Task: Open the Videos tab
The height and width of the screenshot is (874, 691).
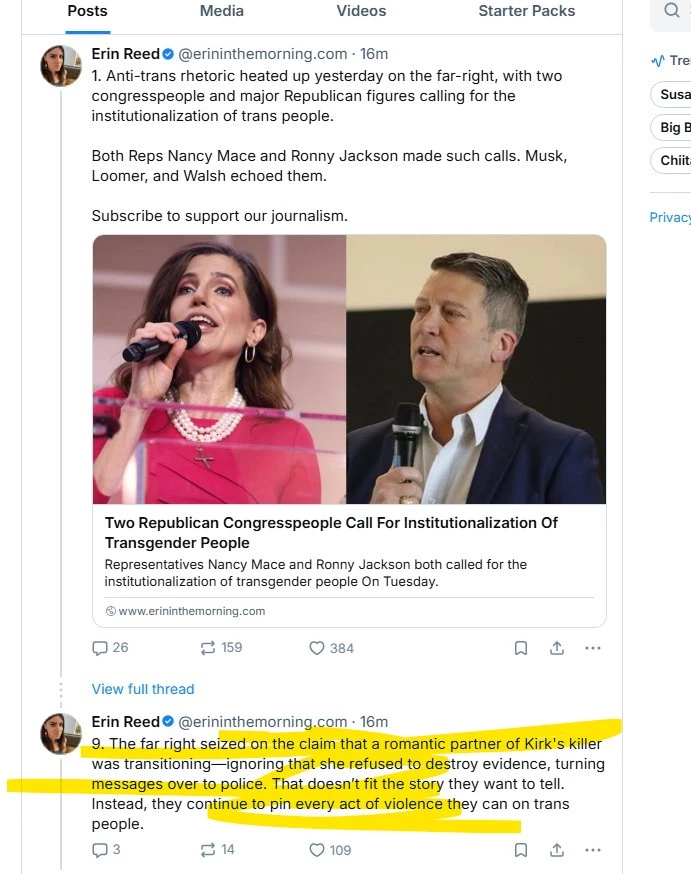Action: click(361, 11)
